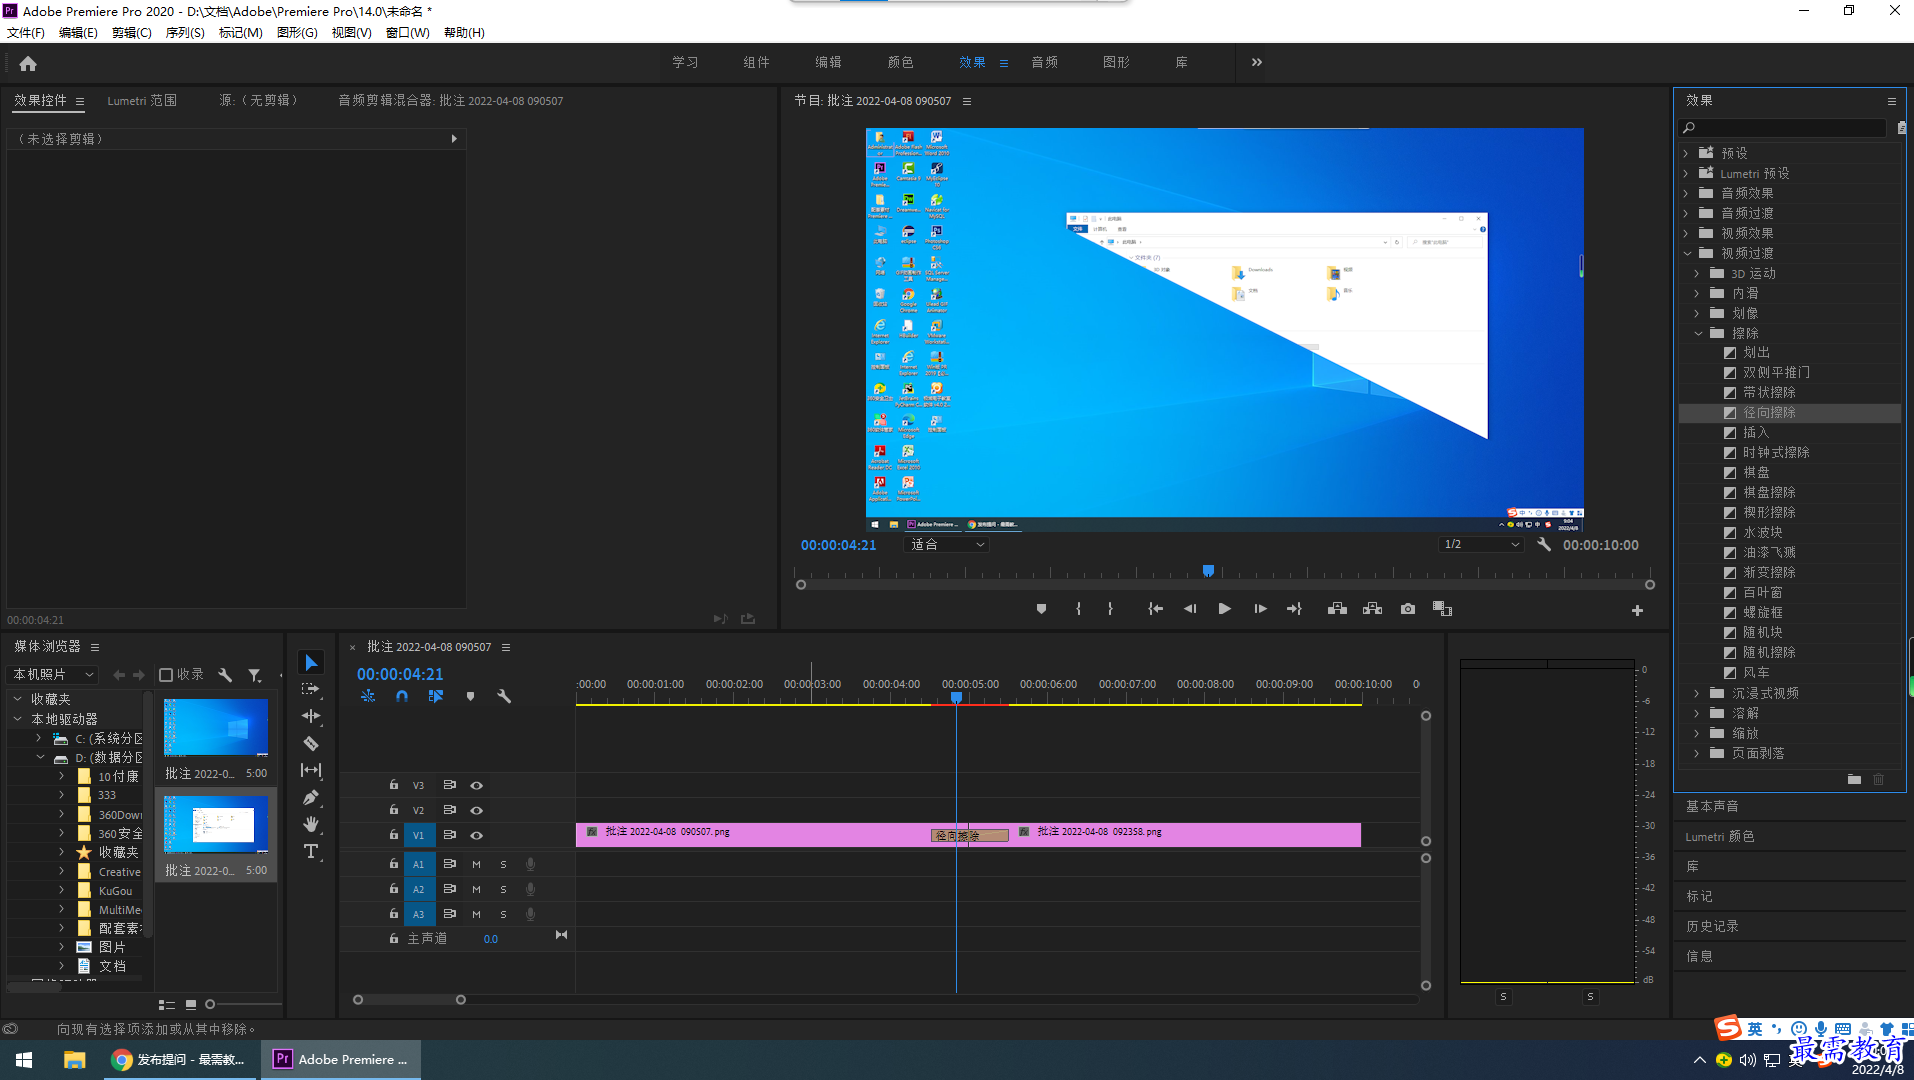Expand the 溶解 folder

click(x=1697, y=713)
